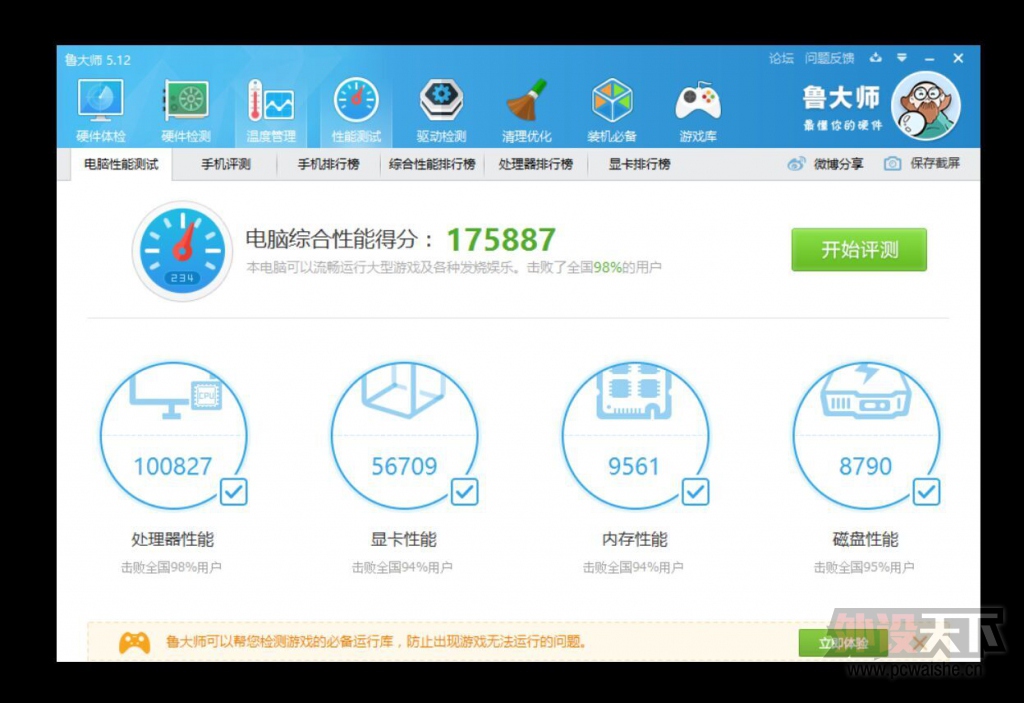Click orange gamepad icon in the notice bar
Screen dimensions: 1024x703
[135, 642]
